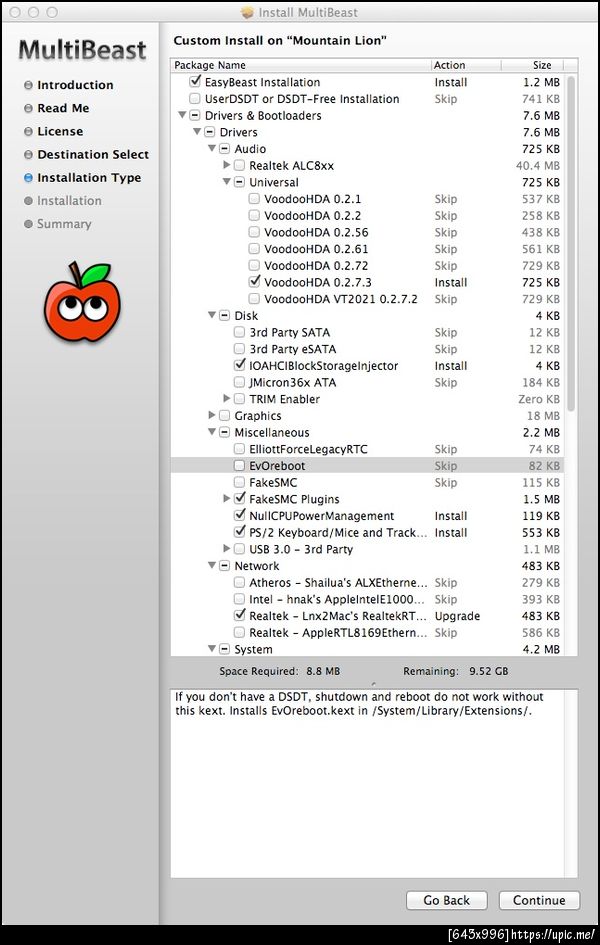Select the VoodooHDA 0.2.61 row text

(x=316, y=249)
